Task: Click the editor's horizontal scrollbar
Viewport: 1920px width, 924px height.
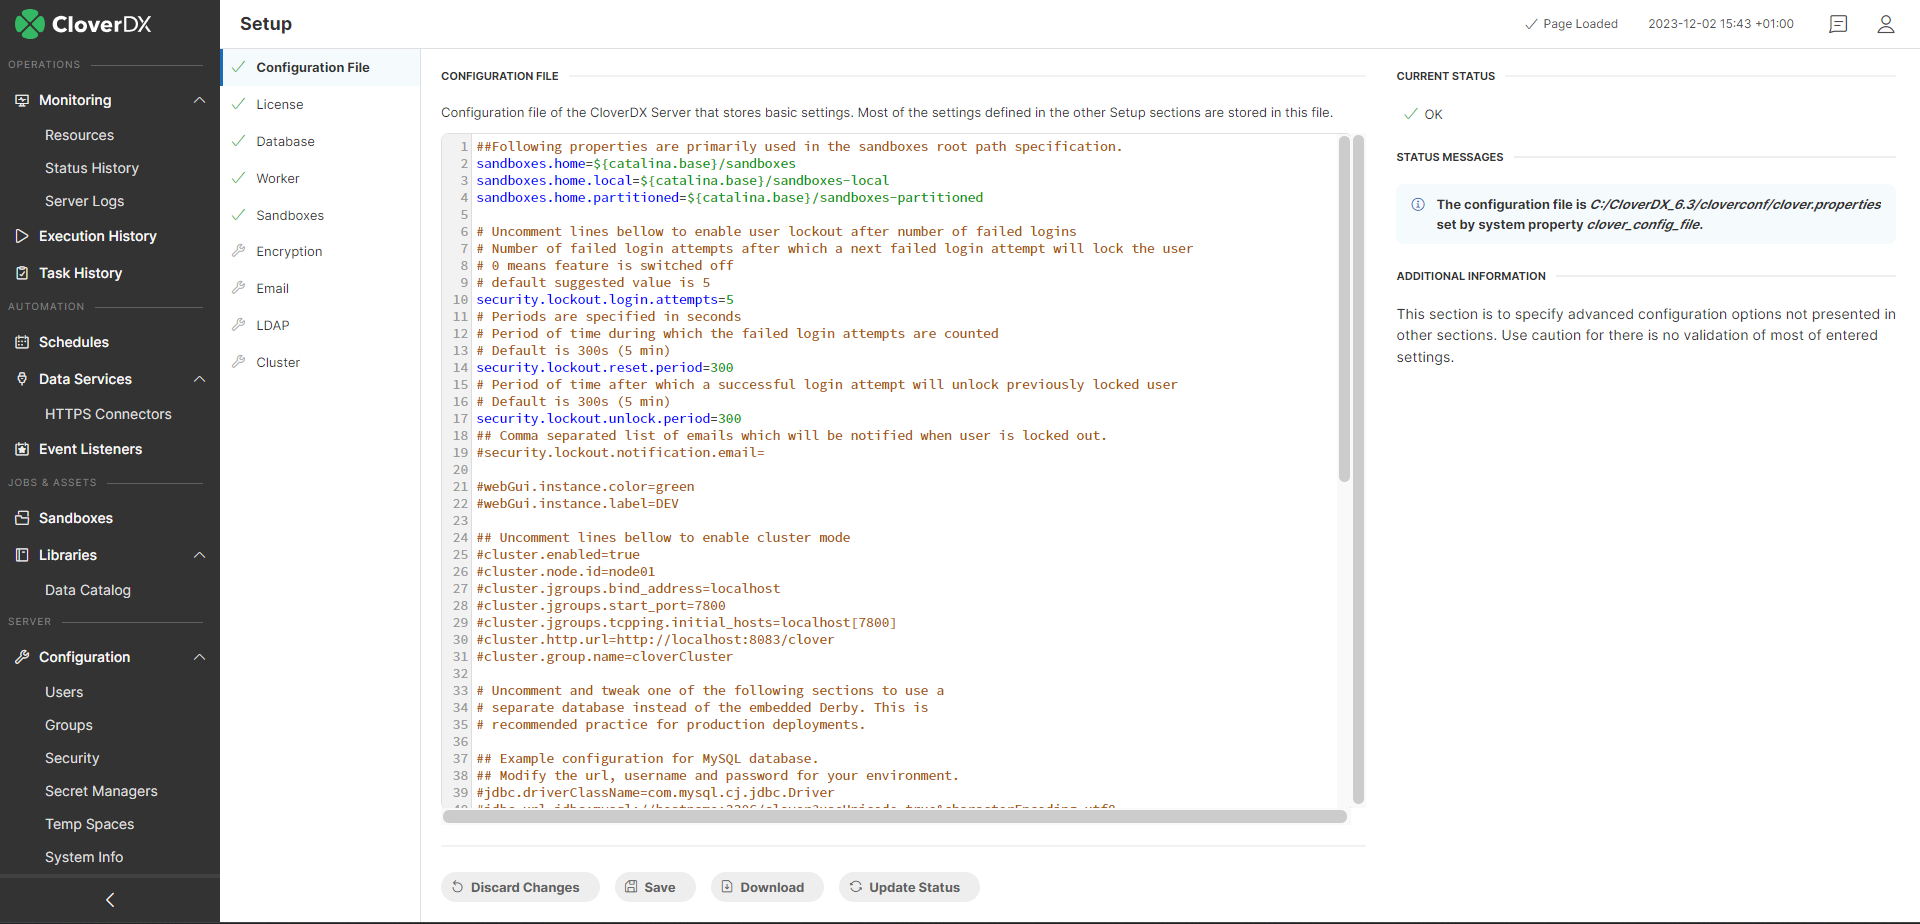Action: click(x=894, y=817)
